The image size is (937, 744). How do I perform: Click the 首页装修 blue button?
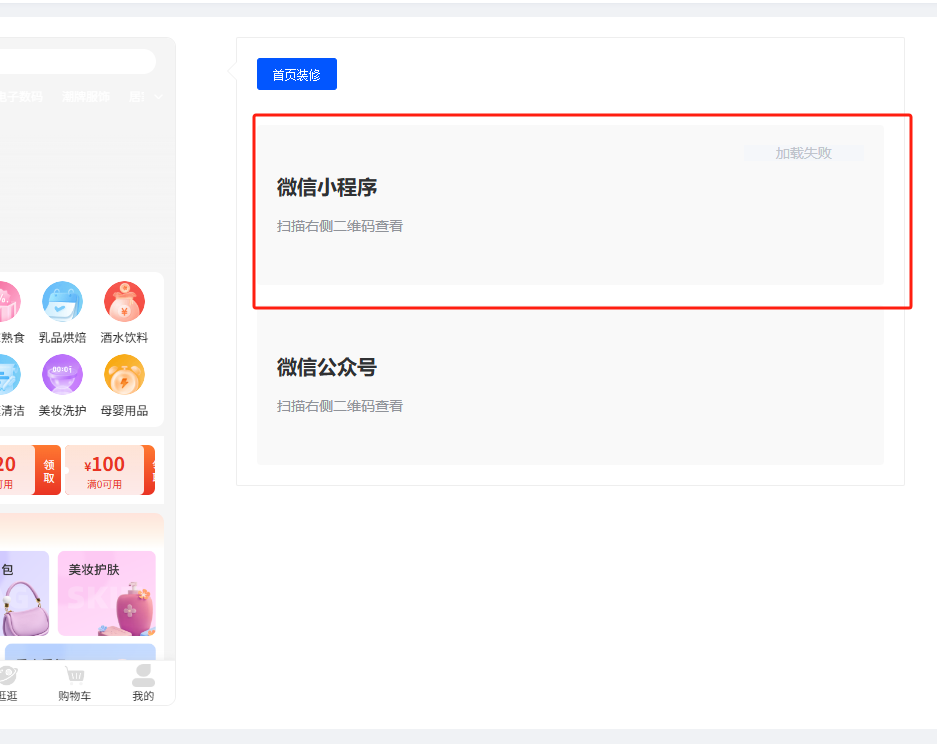click(x=296, y=74)
